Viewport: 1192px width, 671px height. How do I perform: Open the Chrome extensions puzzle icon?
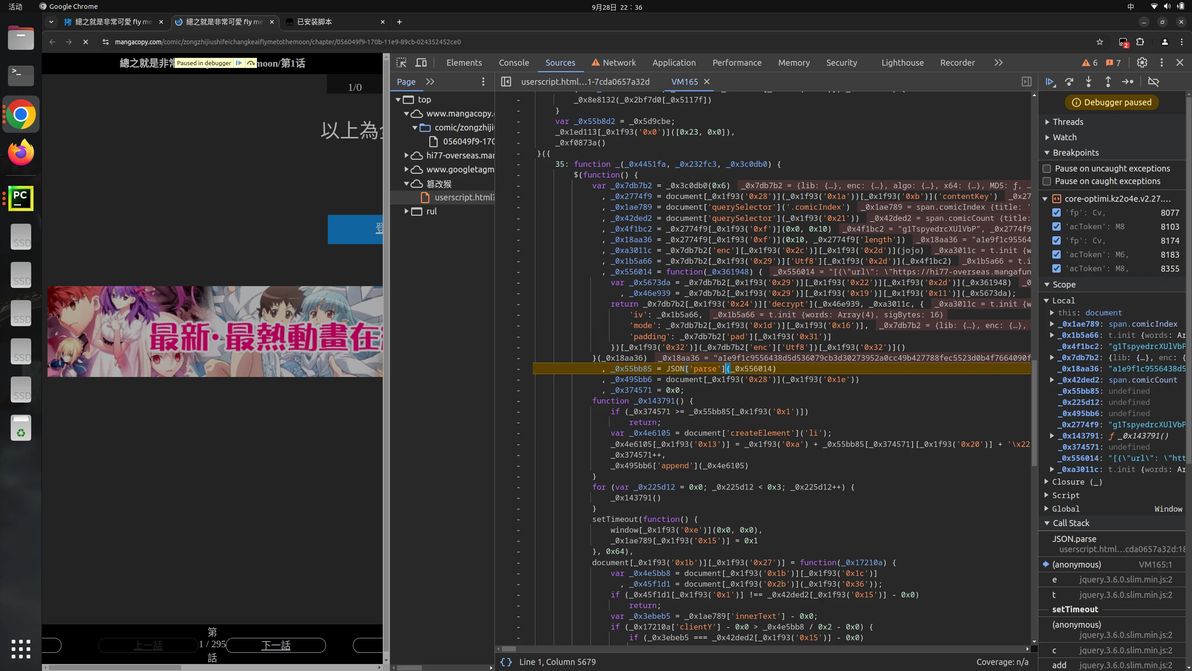click(x=1140, y=42)
